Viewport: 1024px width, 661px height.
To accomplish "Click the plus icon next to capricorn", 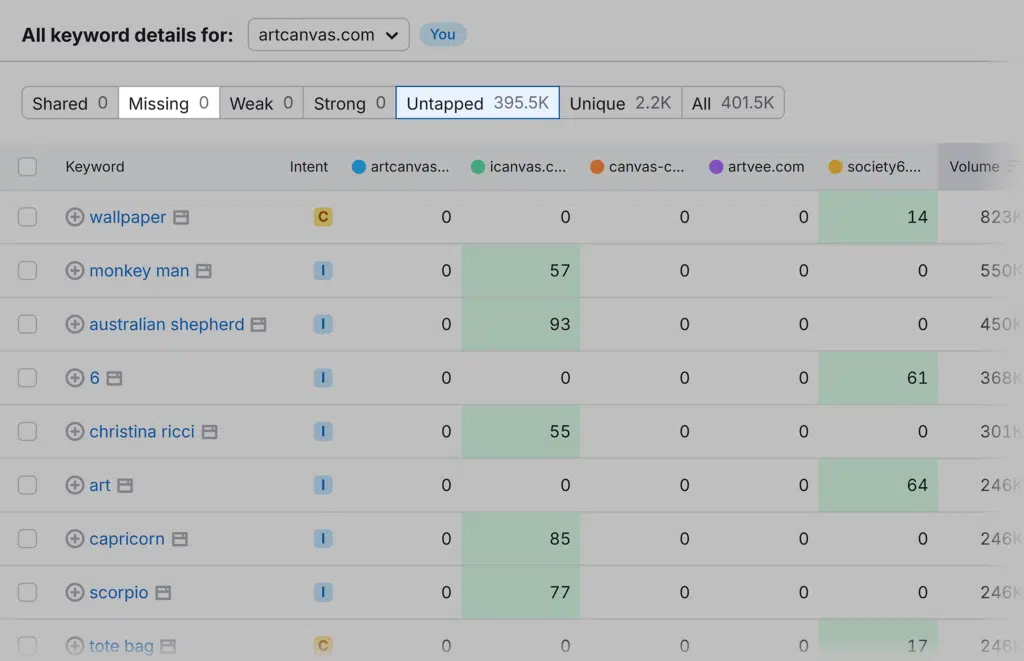I will click(x=75, y=539).
